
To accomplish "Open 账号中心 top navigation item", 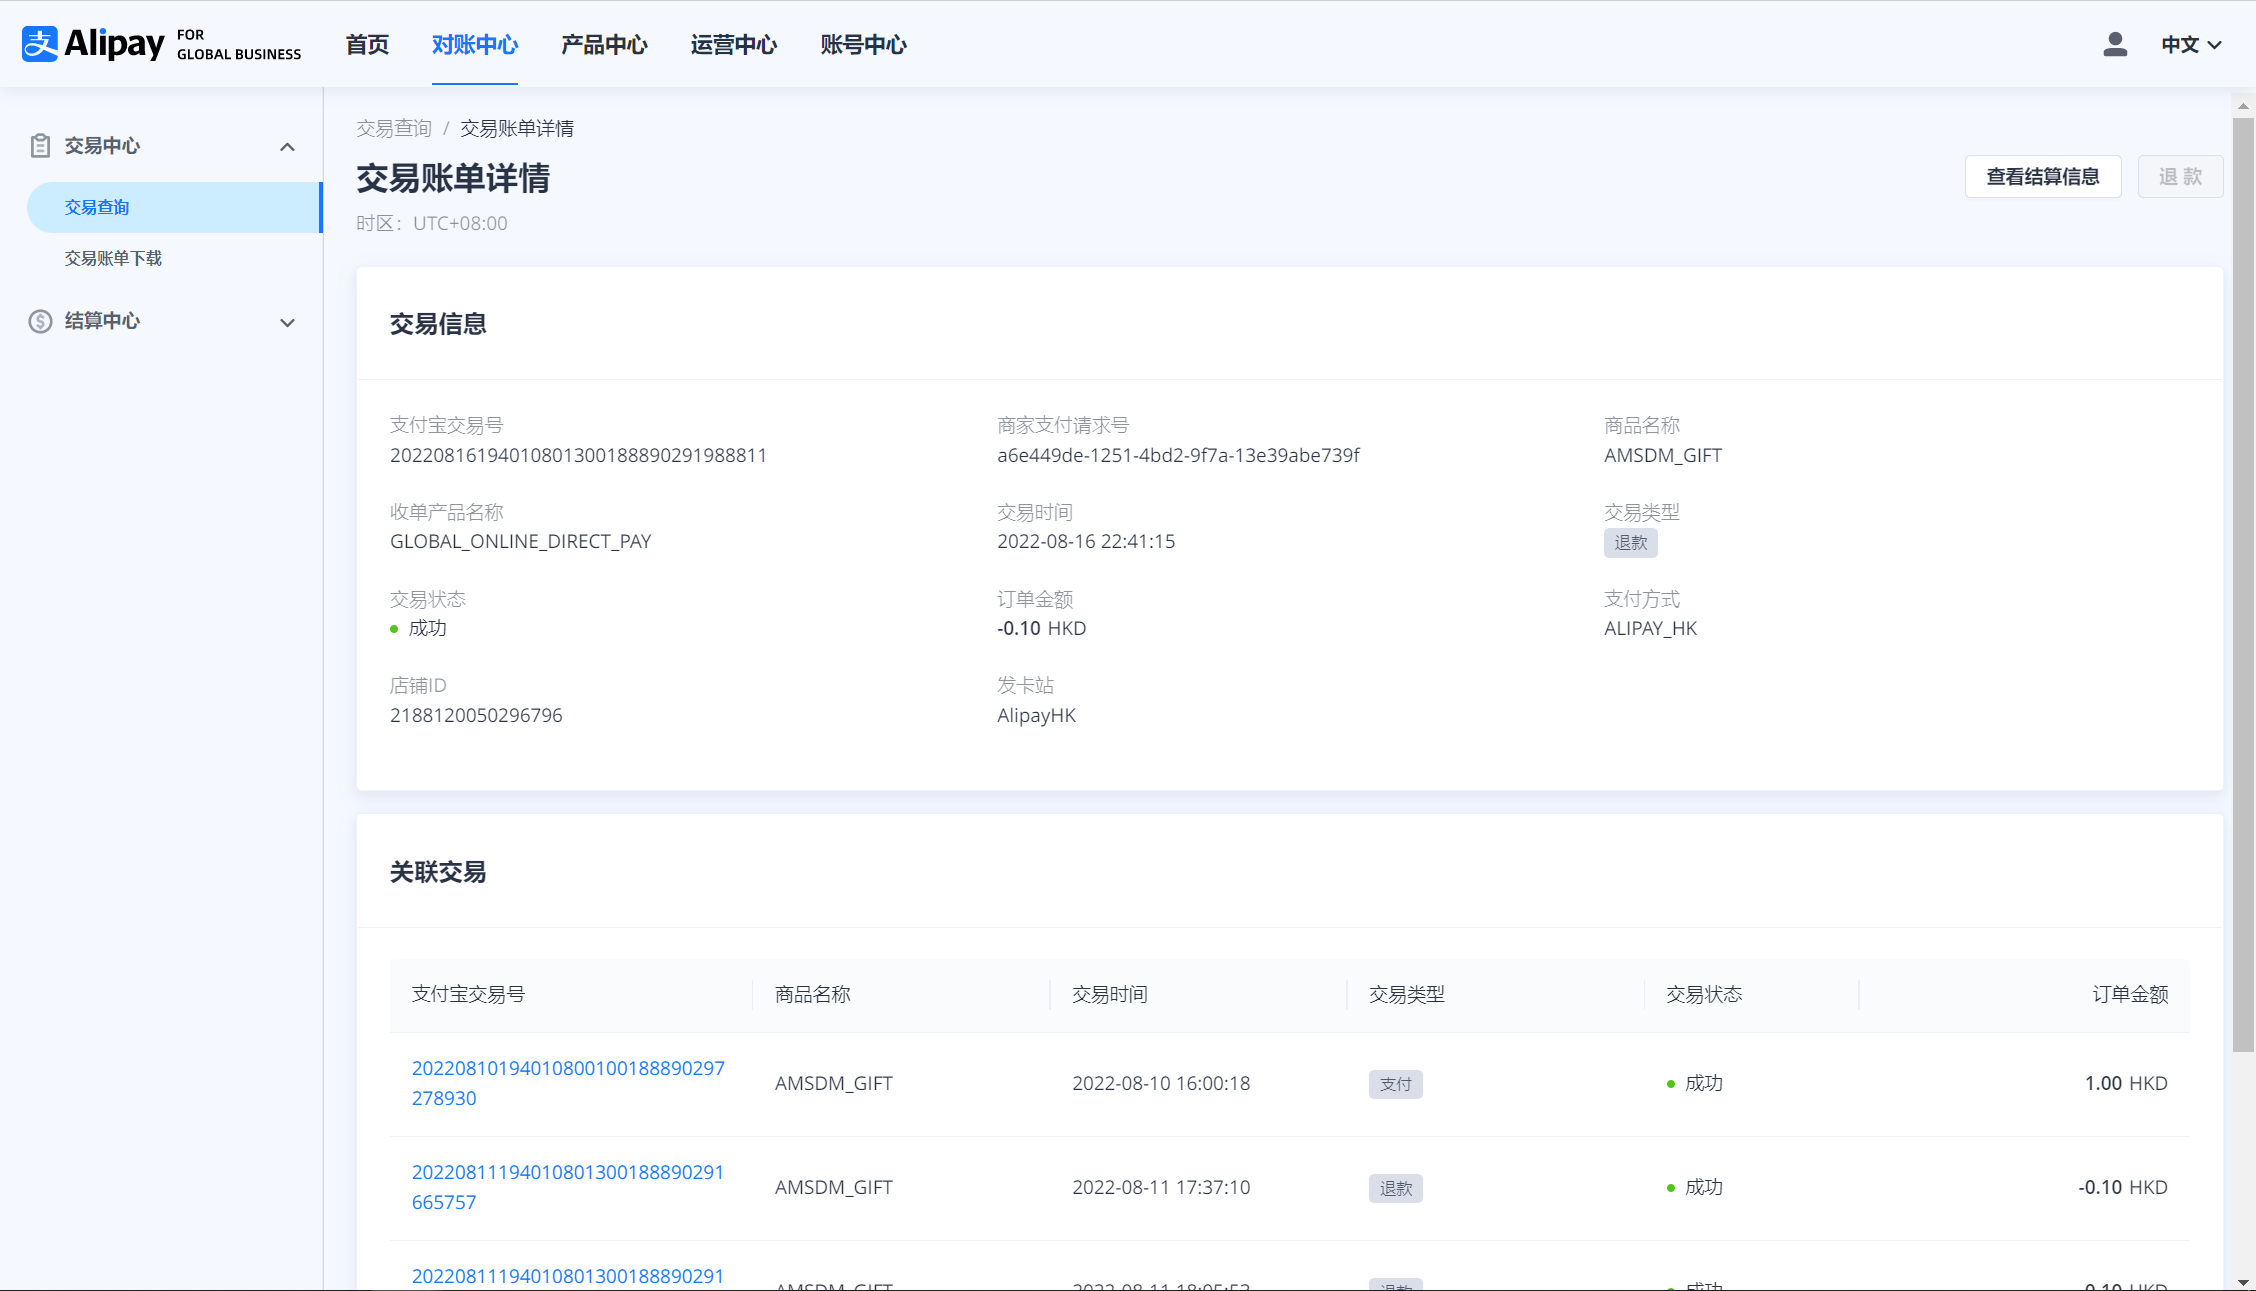I will click(x=863, y=44).
